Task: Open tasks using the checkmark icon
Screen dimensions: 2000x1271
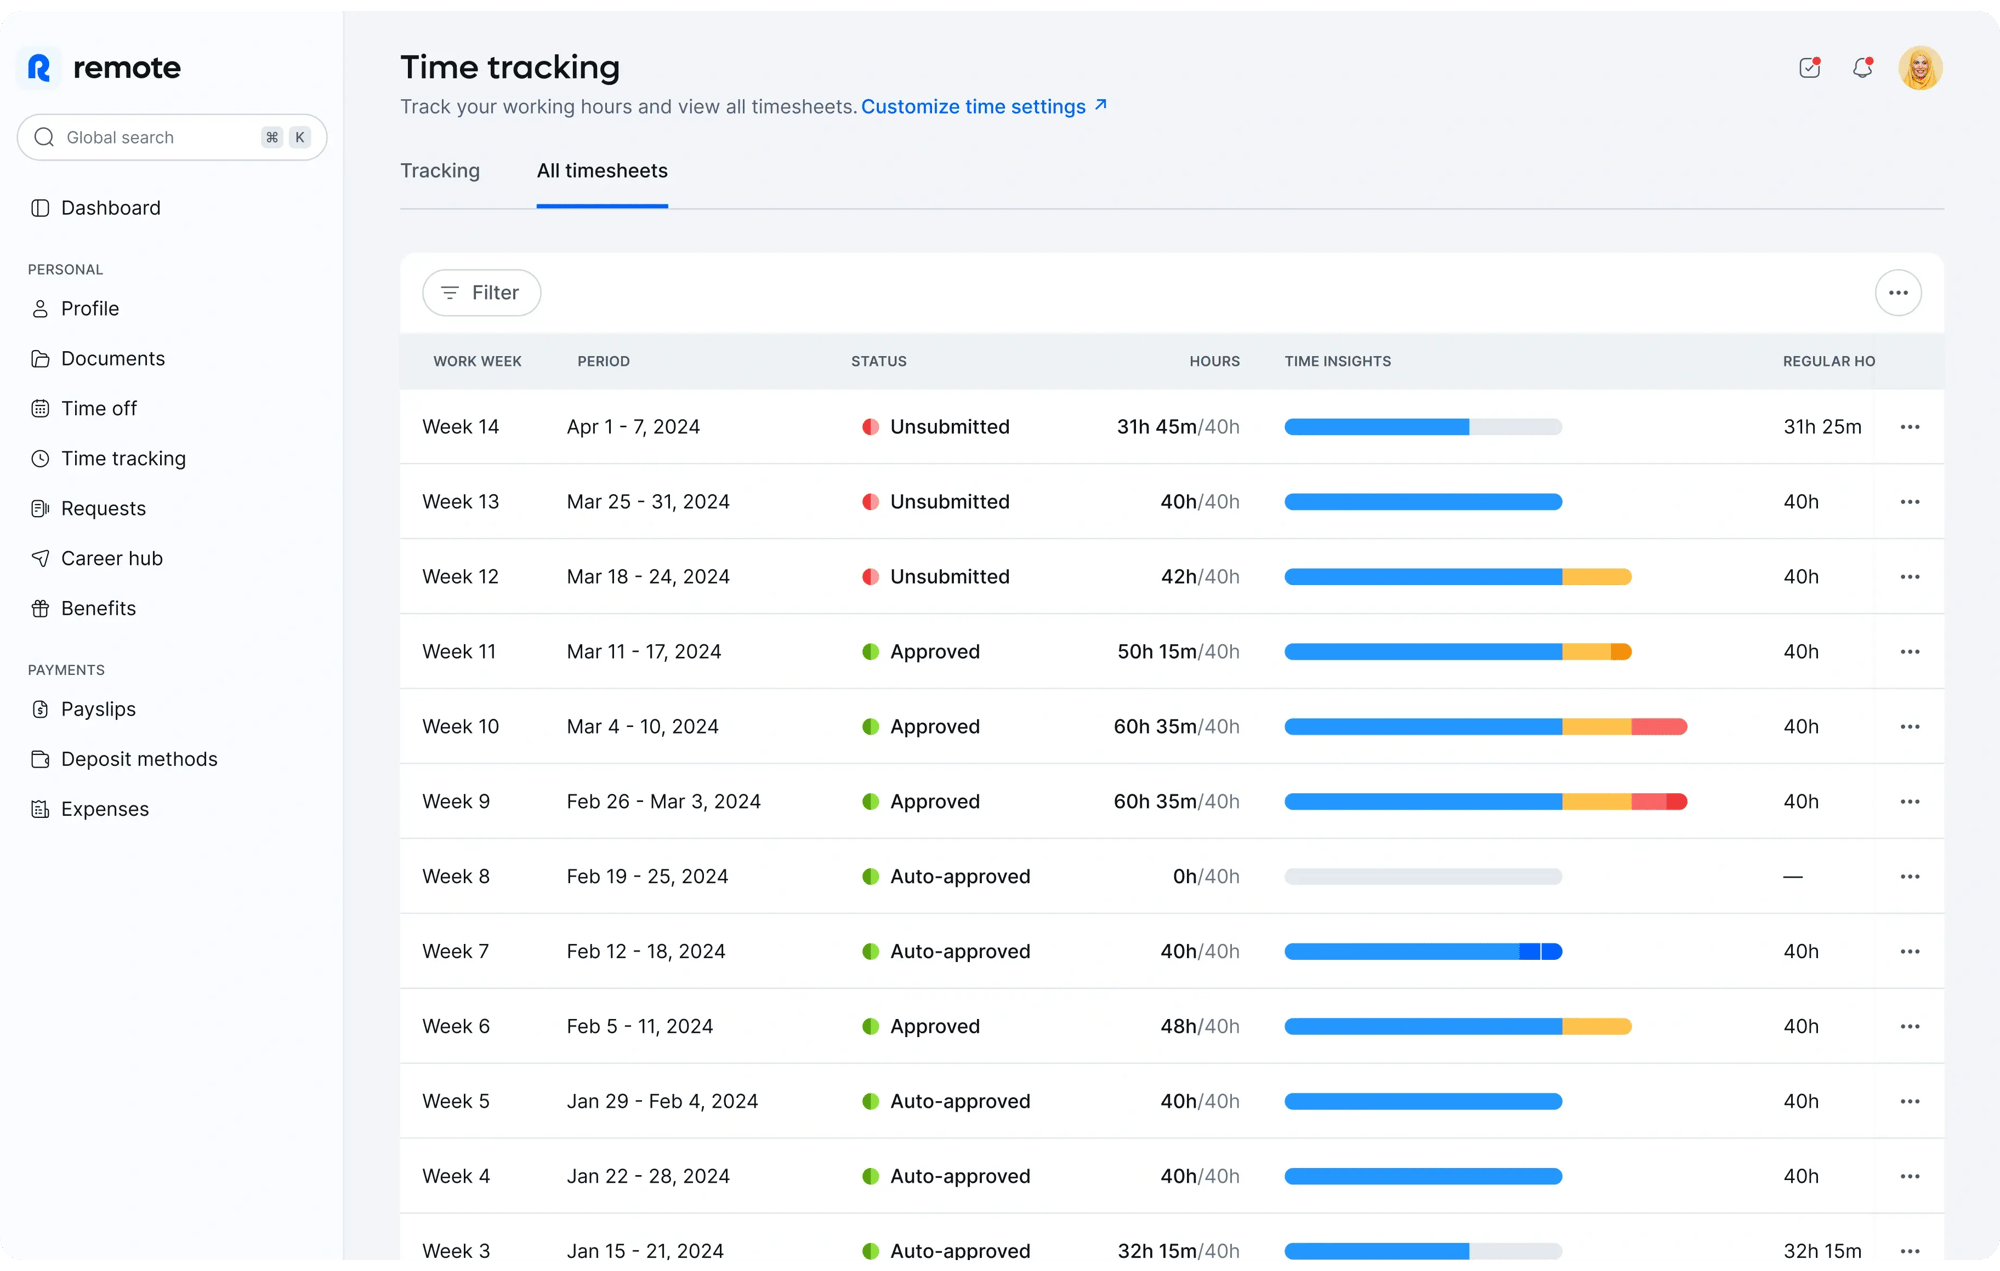Action: (x=1808, y=67)
